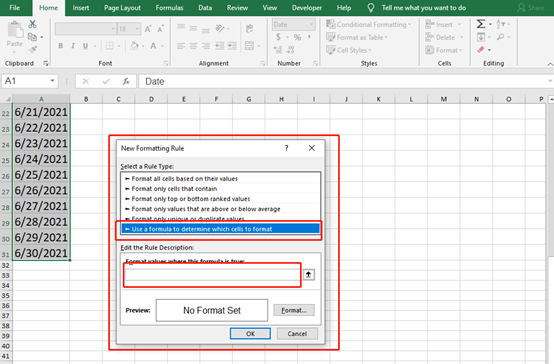Click the Format Painter brush icon
The height and width of the screenshot is (364, 554).
pyautogui.click(x=33, y=49)
